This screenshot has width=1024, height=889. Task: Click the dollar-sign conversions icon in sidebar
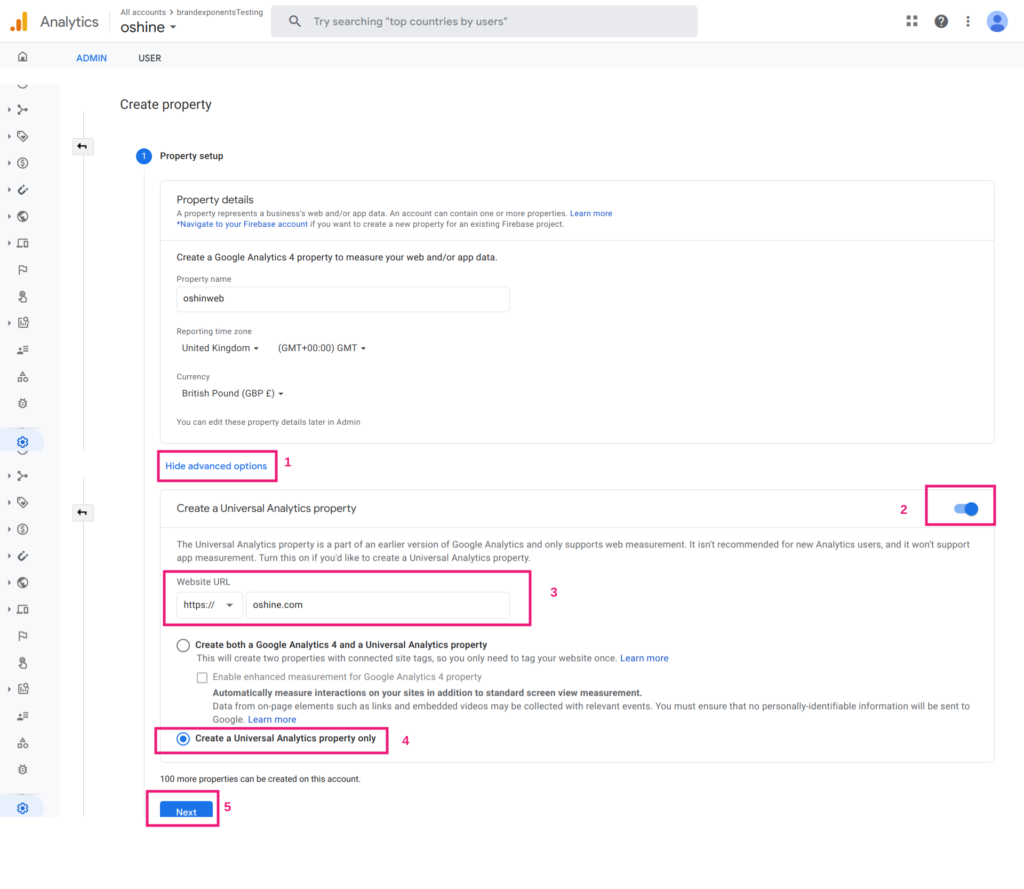pyautogui.click(x=22, y=163)
